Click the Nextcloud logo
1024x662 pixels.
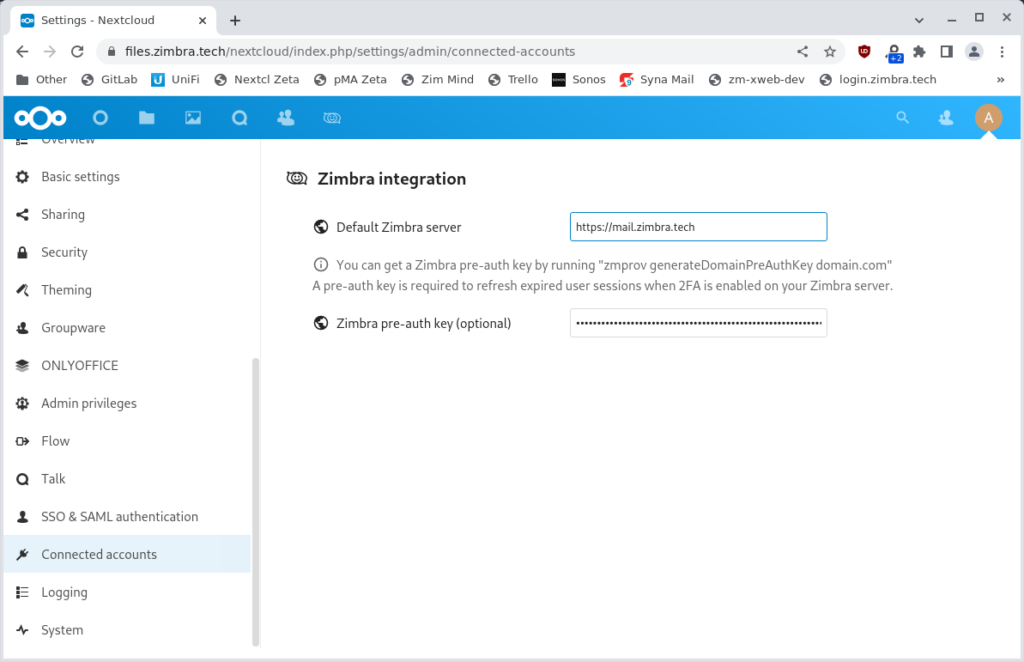pos(40,117)
